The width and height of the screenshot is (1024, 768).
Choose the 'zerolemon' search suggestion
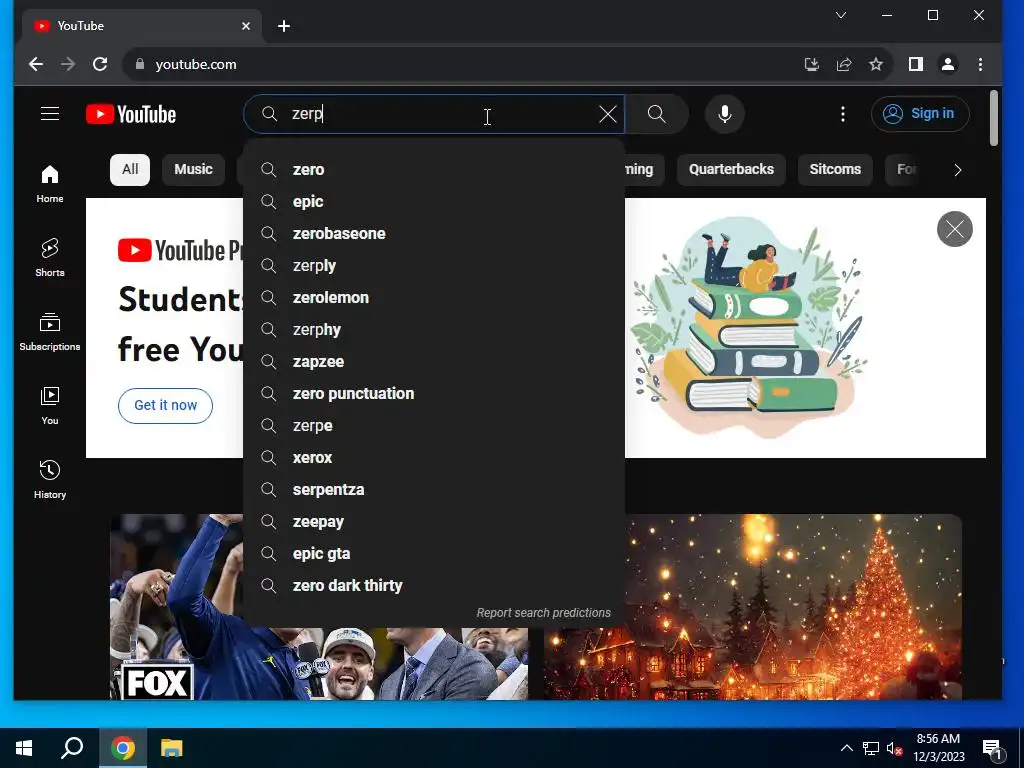434,298
